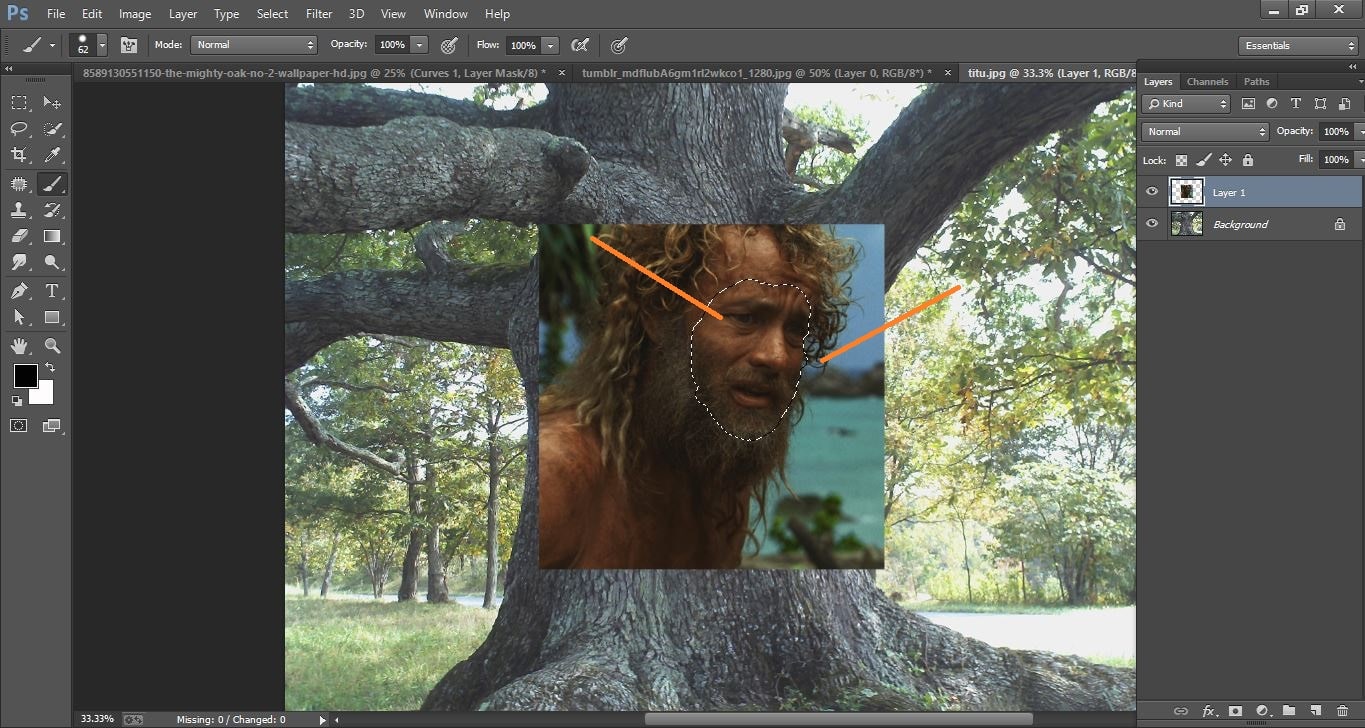Open the Kind filter dropdown
1365x728 pixels.
pos(1185,103)
